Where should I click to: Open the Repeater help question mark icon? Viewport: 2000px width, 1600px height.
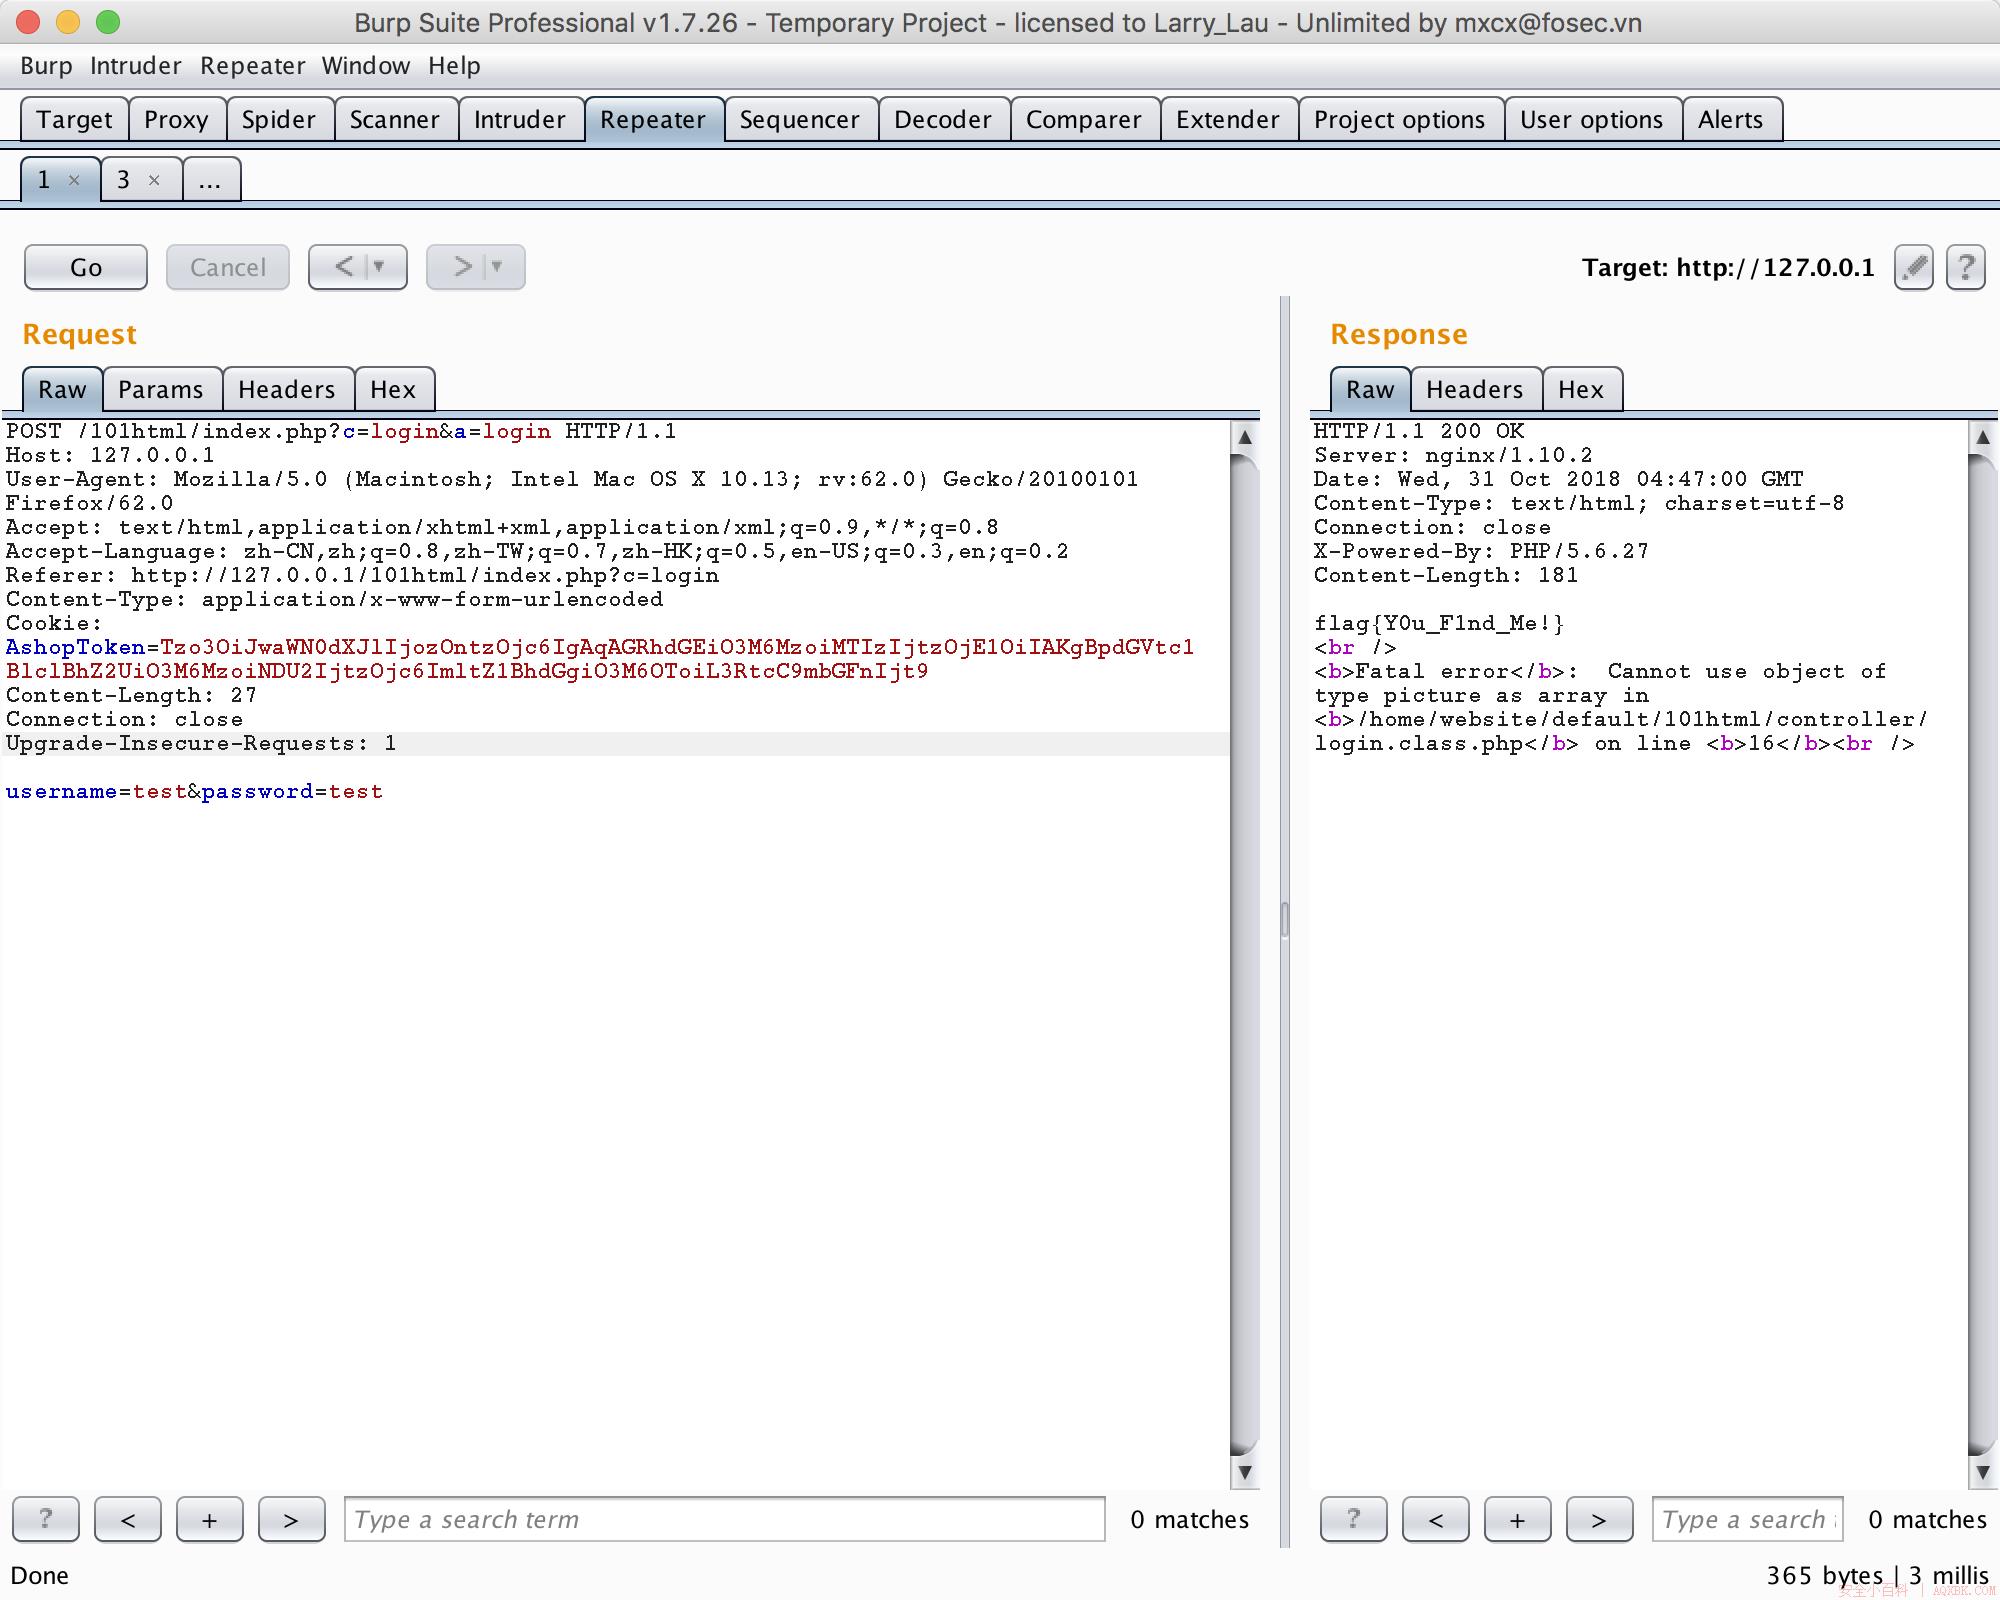(x=1966, y=267)
